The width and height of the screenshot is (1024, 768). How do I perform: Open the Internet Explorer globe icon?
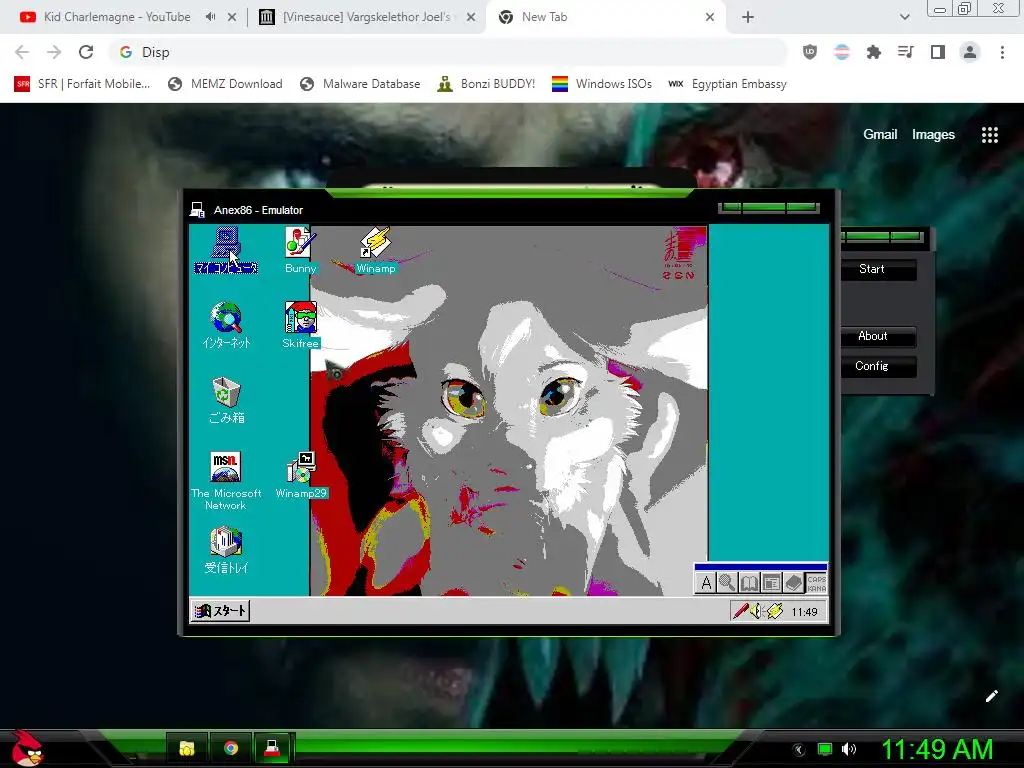(226, 325)
